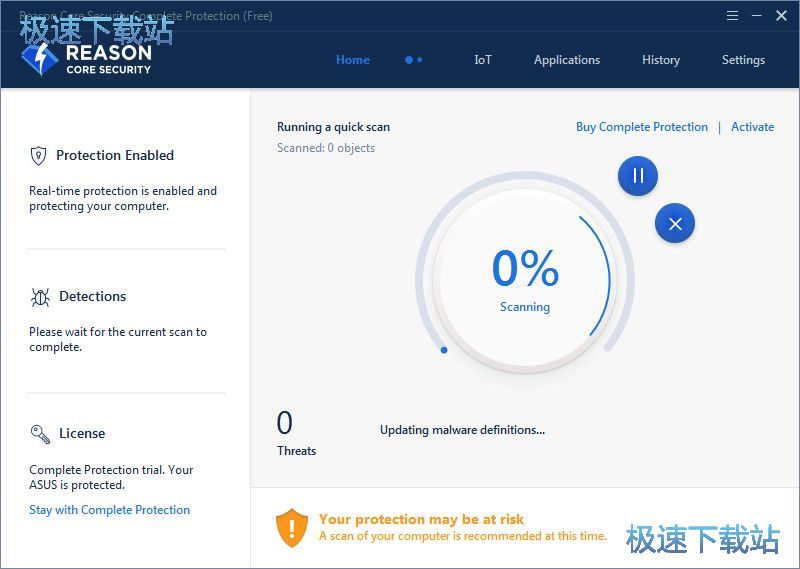
Task: Click the orange warning shield icon
Action: click(x=292, y=528)
